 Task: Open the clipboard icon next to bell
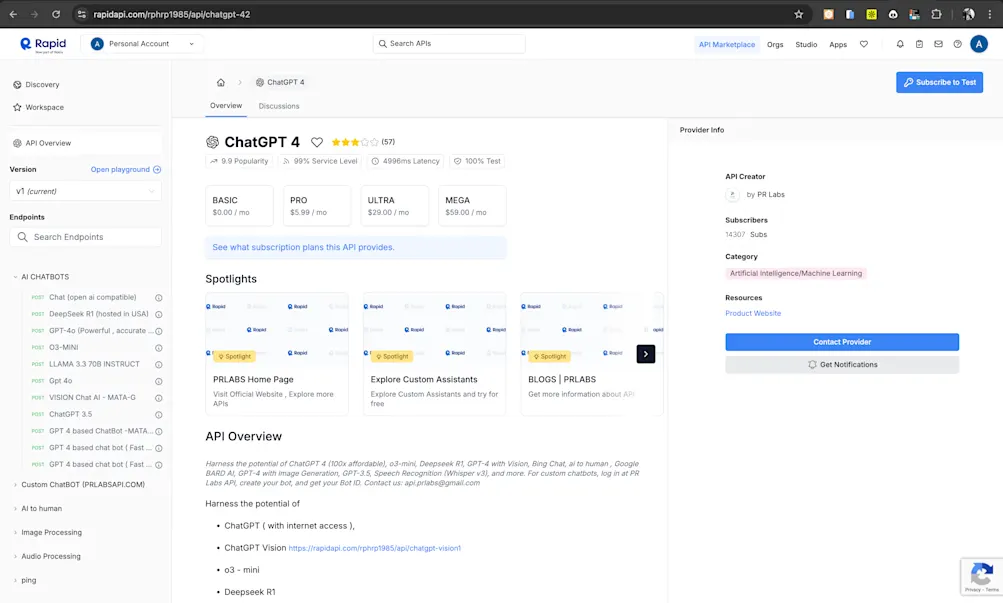919,44
